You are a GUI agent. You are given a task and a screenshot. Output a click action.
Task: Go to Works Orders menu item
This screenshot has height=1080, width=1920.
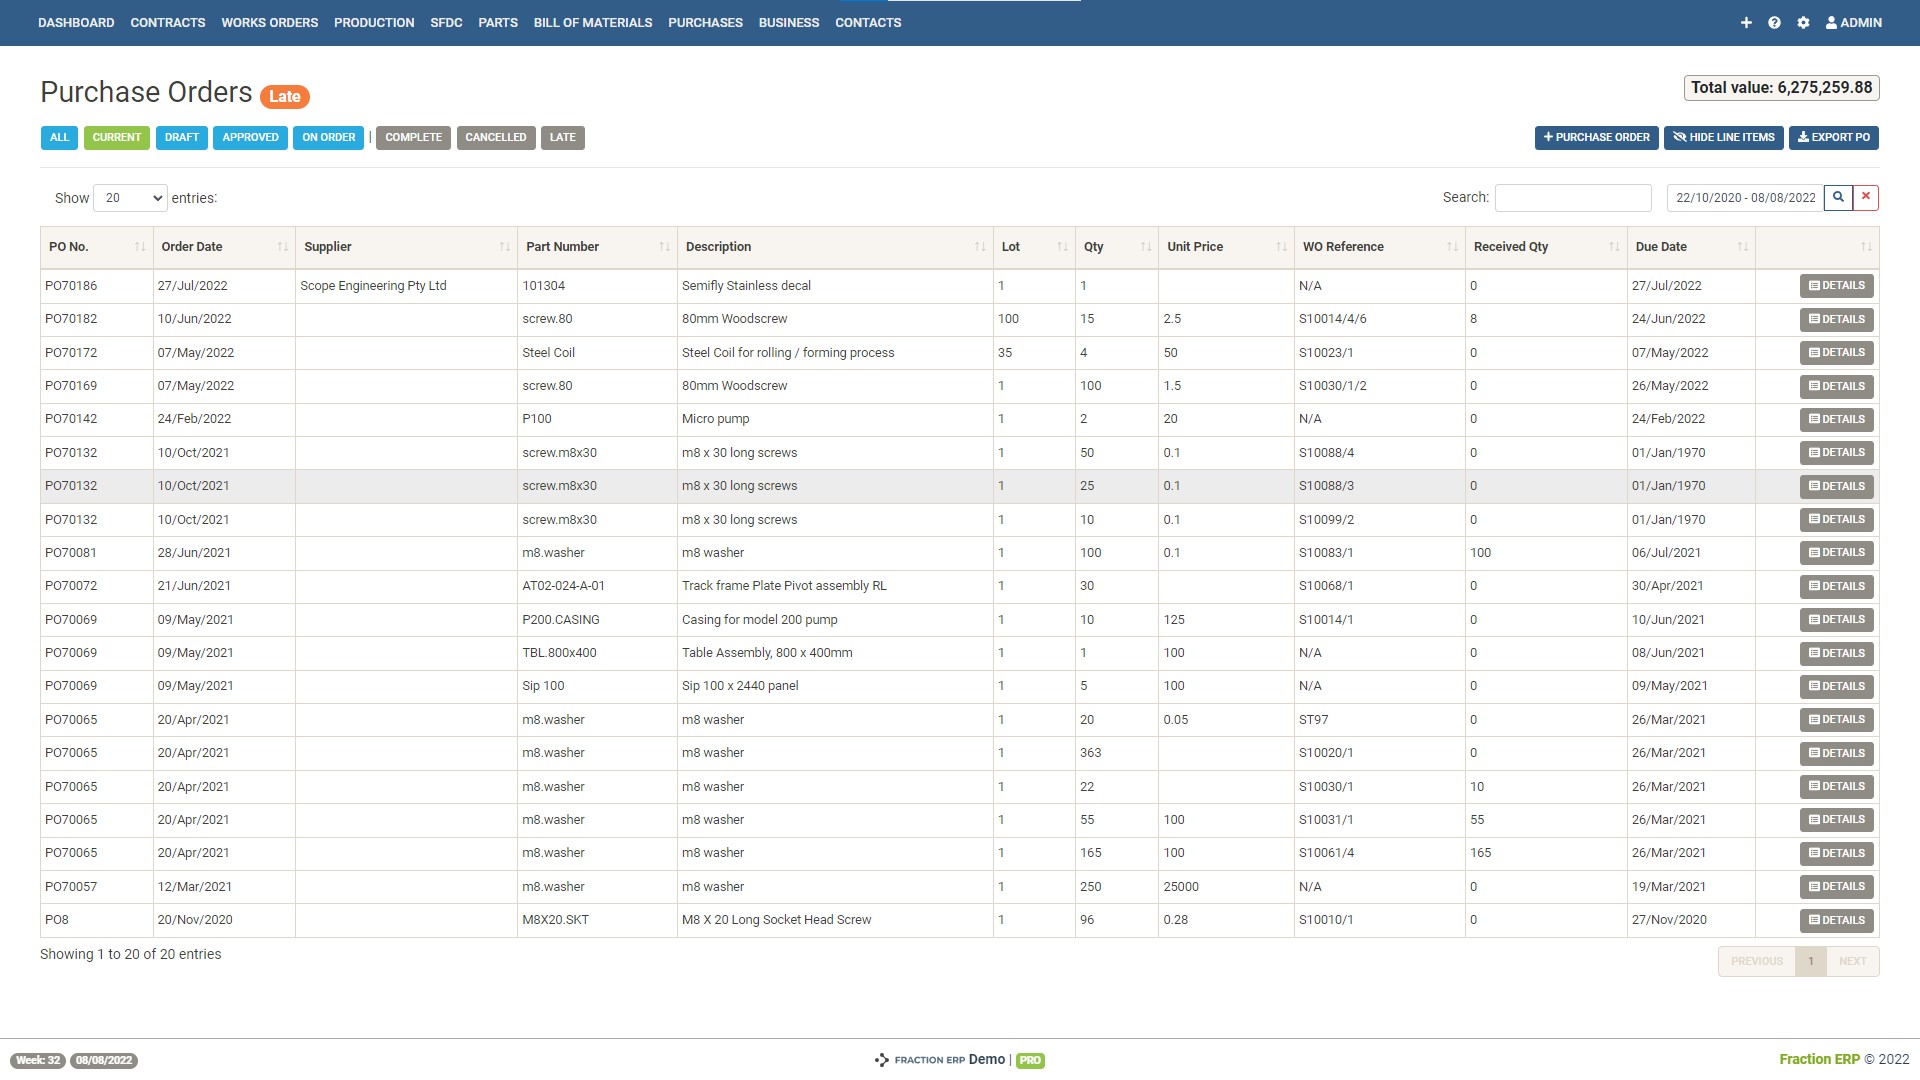269,23
